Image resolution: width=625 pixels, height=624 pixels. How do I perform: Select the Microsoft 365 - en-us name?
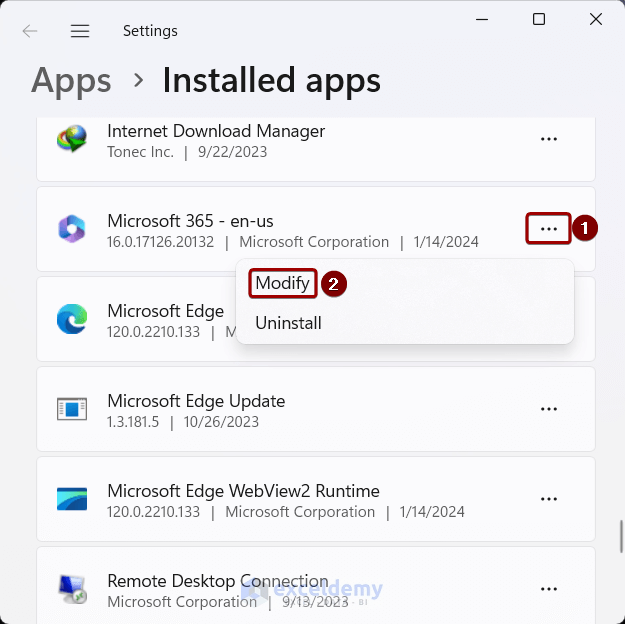(190, 221)
